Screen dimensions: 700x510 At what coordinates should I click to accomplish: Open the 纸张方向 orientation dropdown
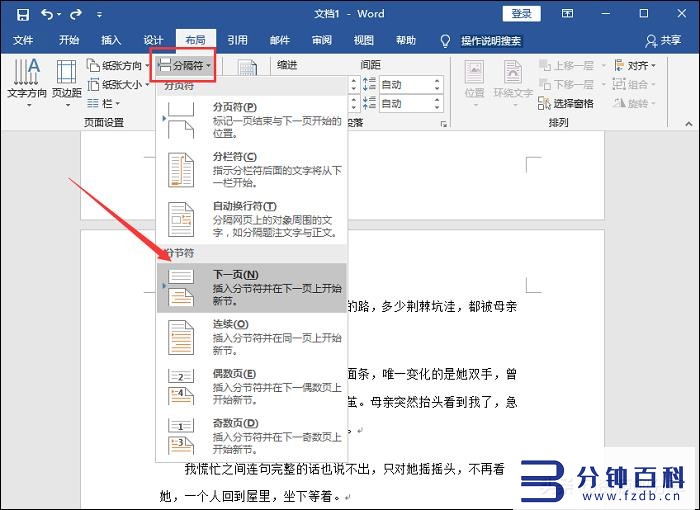118,66
